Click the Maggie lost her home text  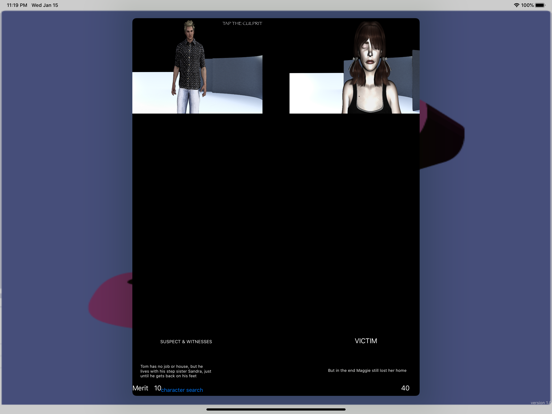pyautogui.click(x=367, y=370)
